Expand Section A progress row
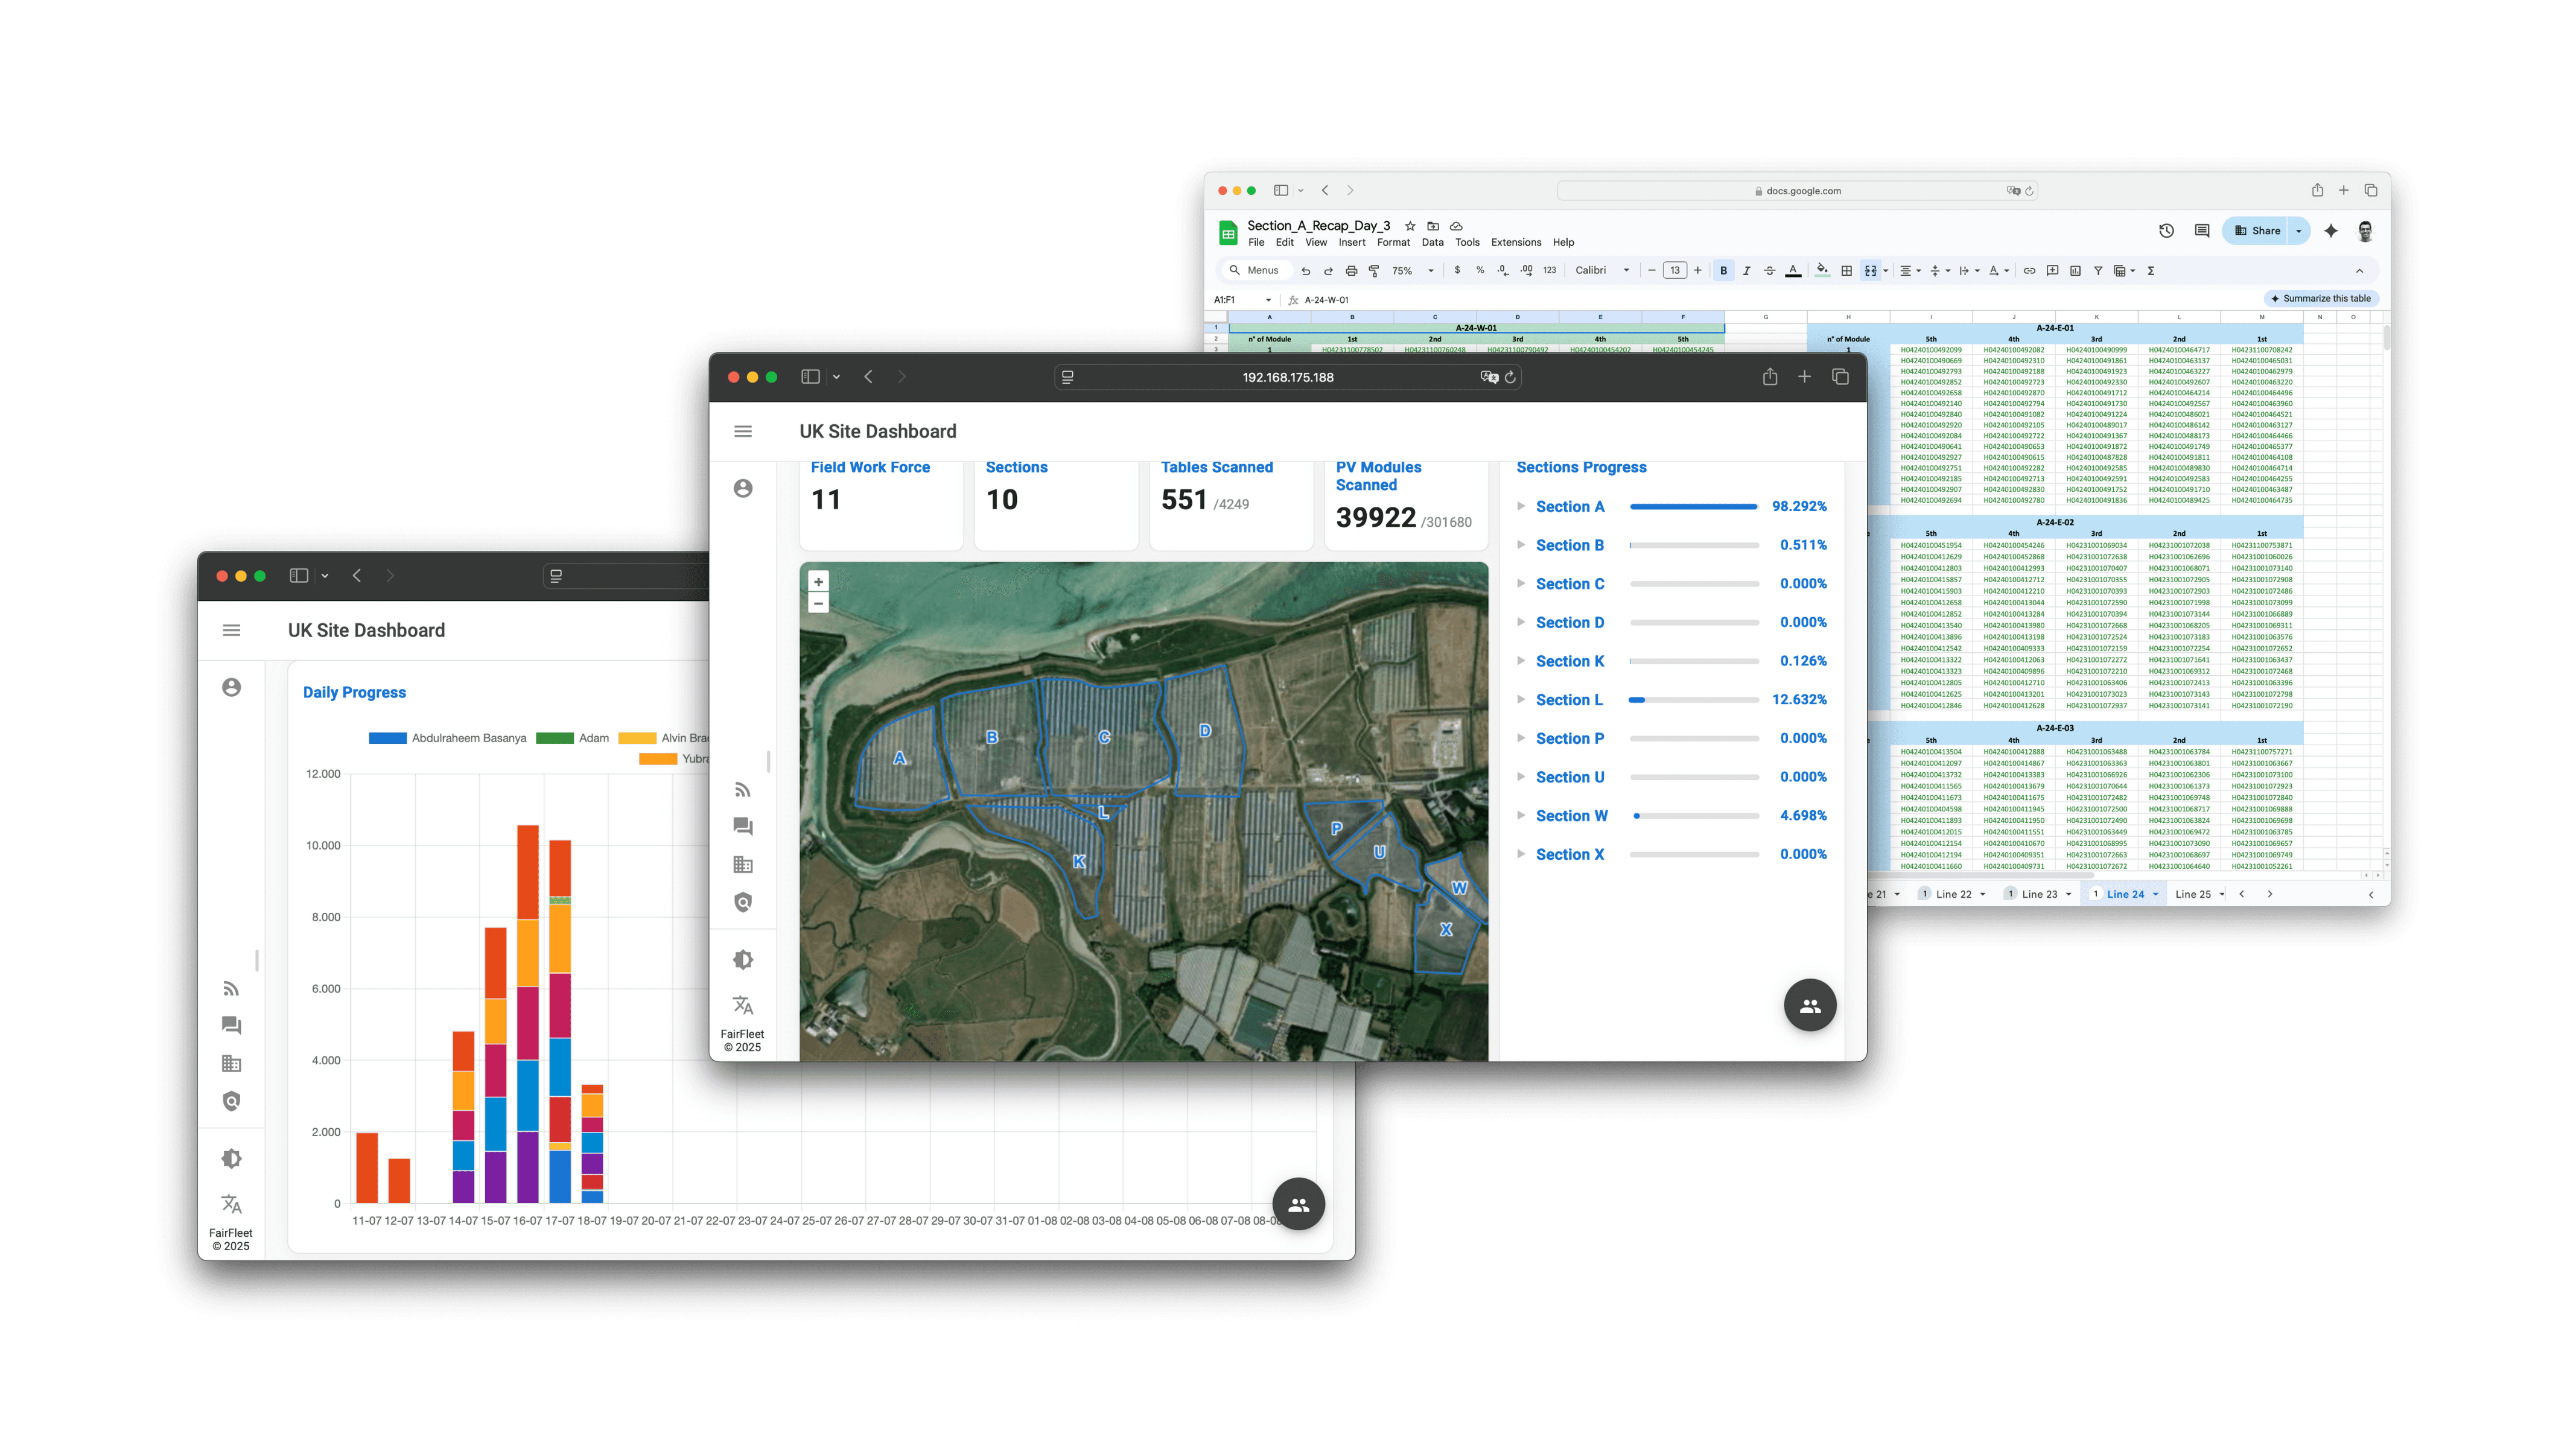 (1521, 507)
